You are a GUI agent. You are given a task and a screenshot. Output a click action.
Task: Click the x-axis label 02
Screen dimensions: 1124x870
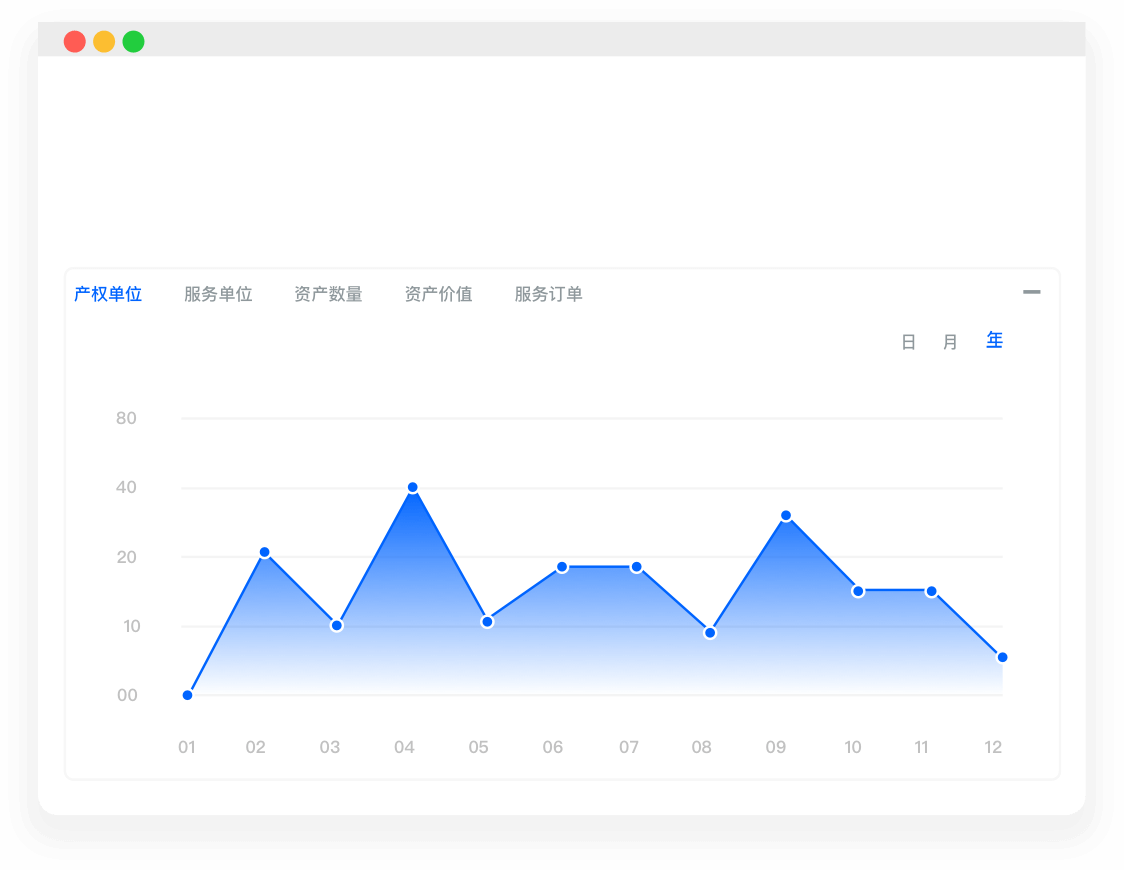coord(256,747)
